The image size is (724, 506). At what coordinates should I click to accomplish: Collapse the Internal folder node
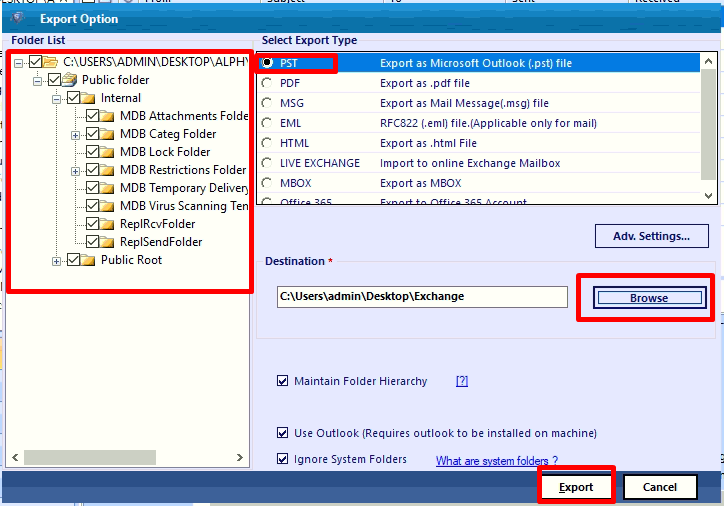click(x=56, y=99)
